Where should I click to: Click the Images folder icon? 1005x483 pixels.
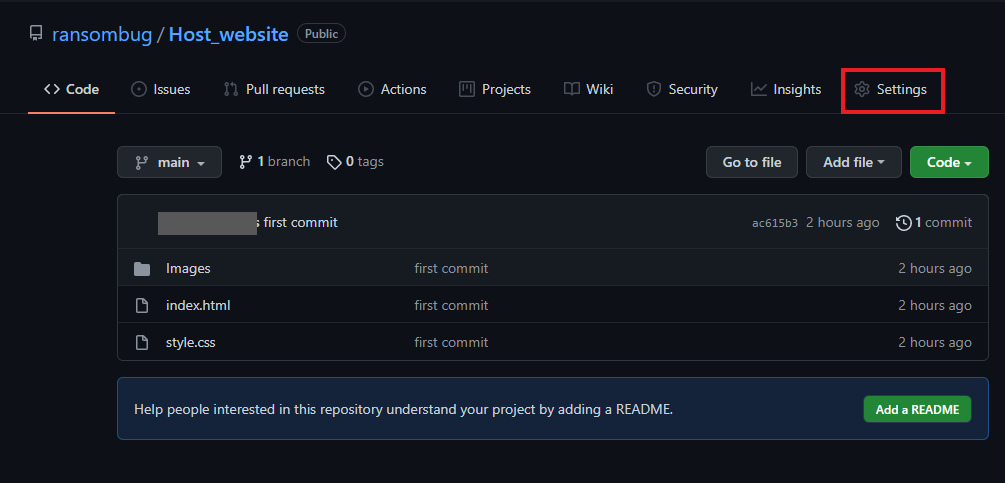[x=142, y=268]
